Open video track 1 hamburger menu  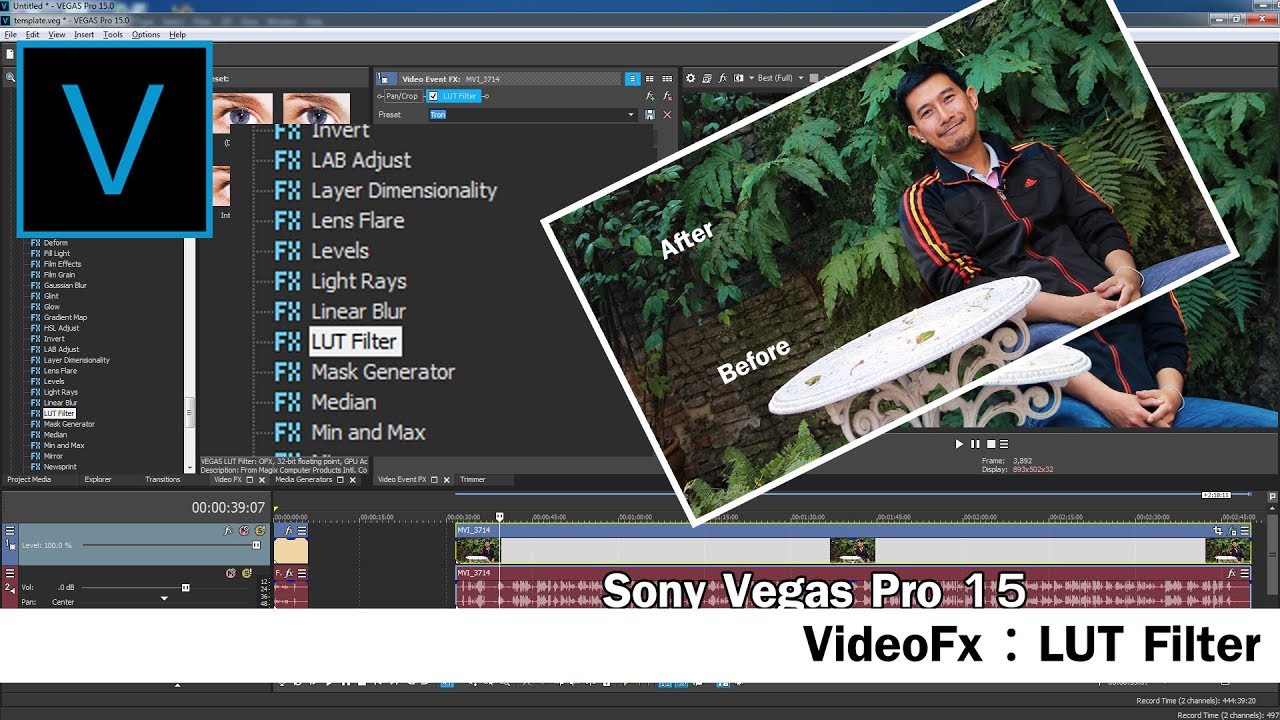[10, 531]
